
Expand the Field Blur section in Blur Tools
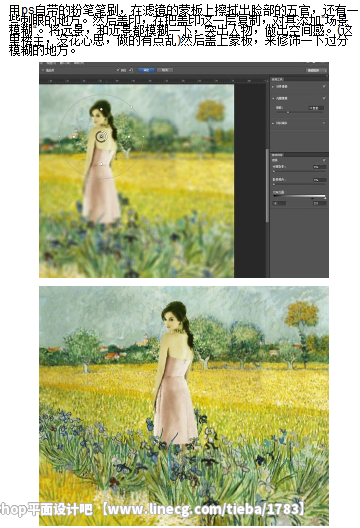[x=273, y=87]
